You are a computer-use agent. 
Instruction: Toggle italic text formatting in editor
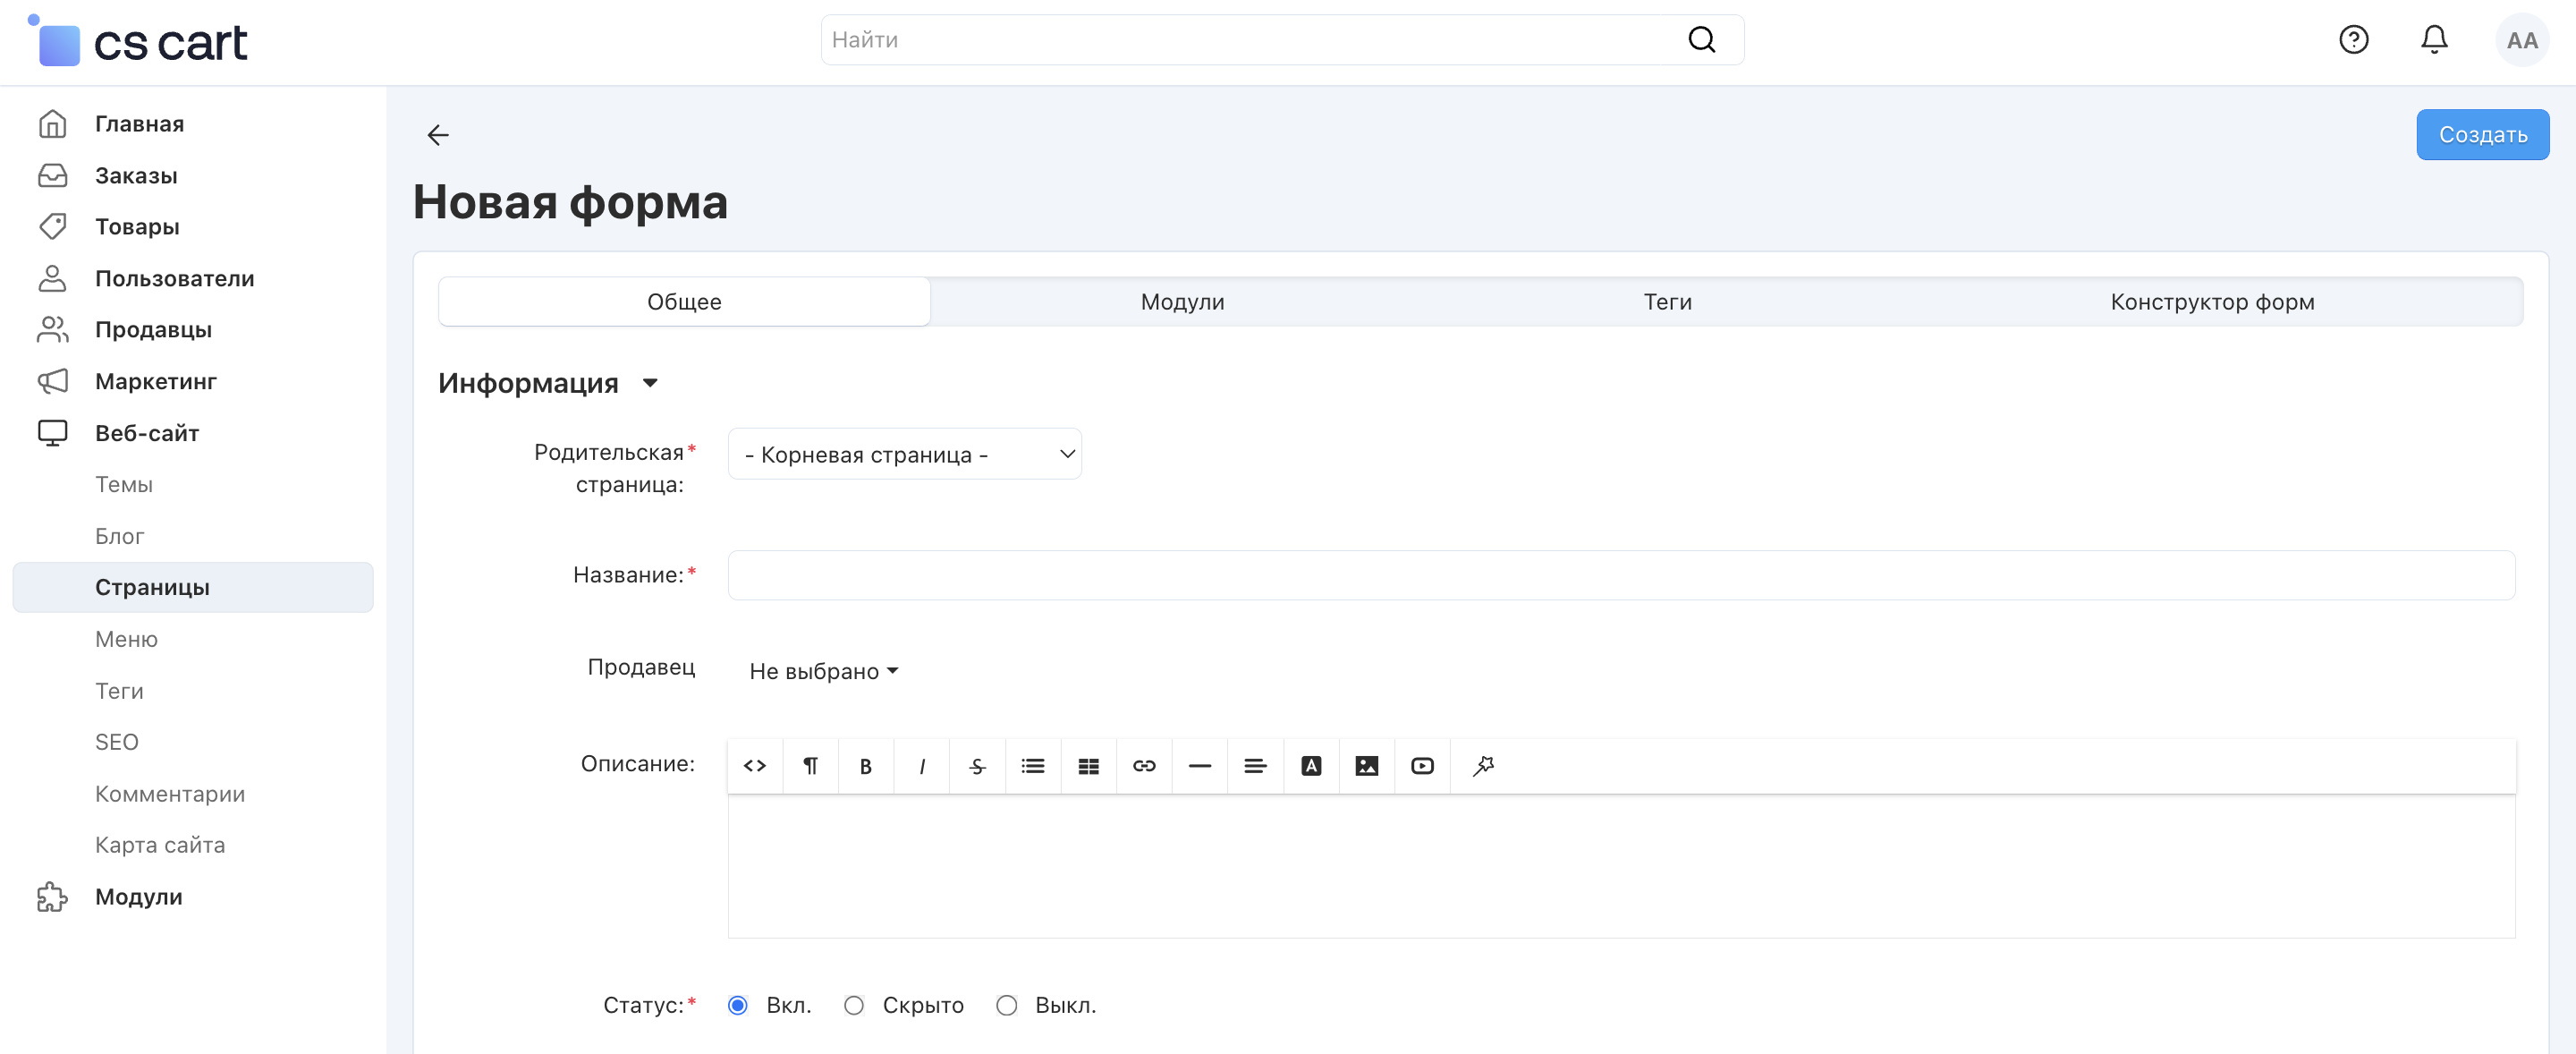921,766
